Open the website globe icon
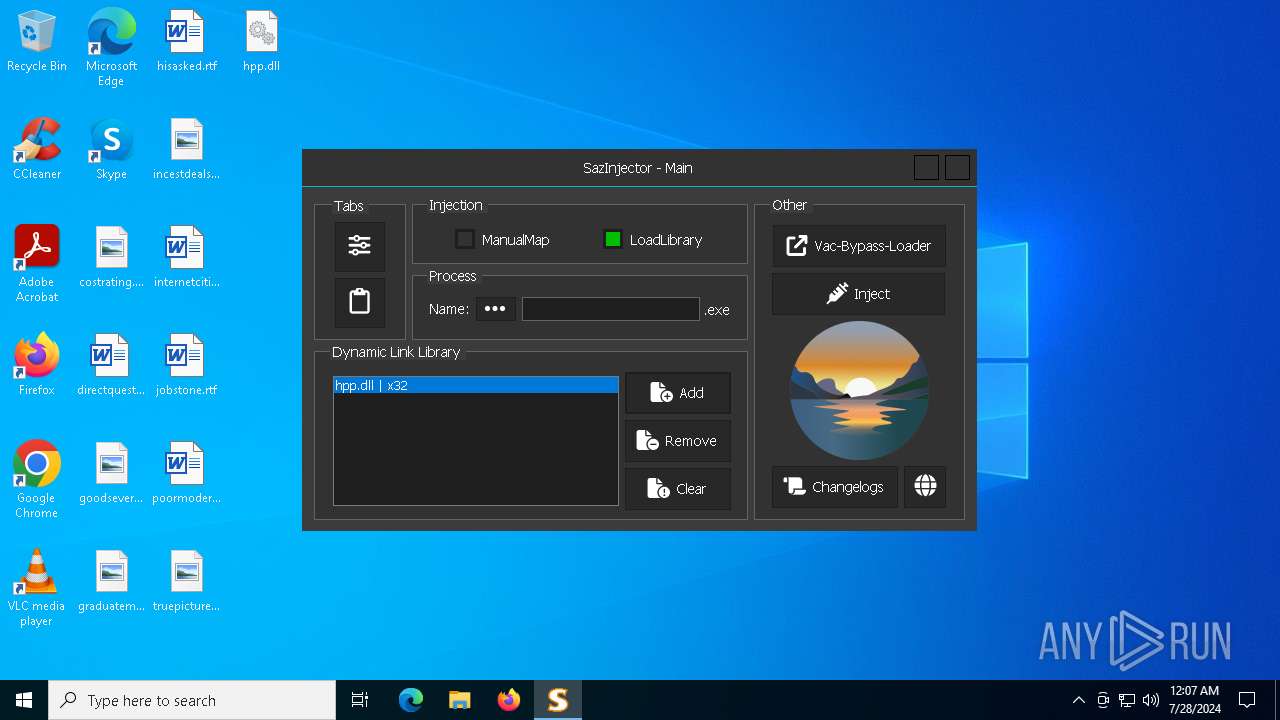 [925, 487]
